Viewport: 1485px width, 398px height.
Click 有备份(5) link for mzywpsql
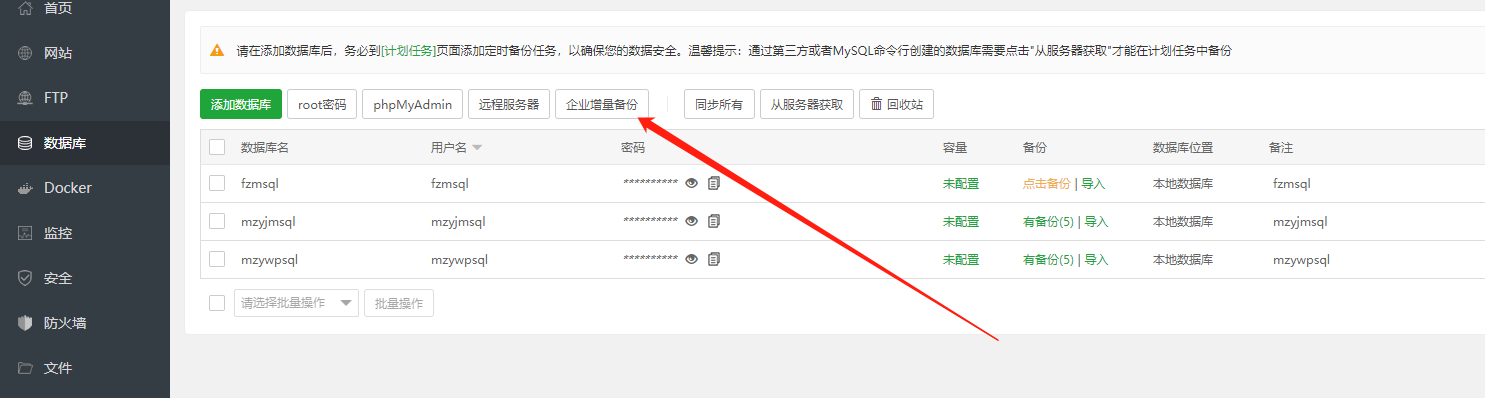coord(1048,259)
